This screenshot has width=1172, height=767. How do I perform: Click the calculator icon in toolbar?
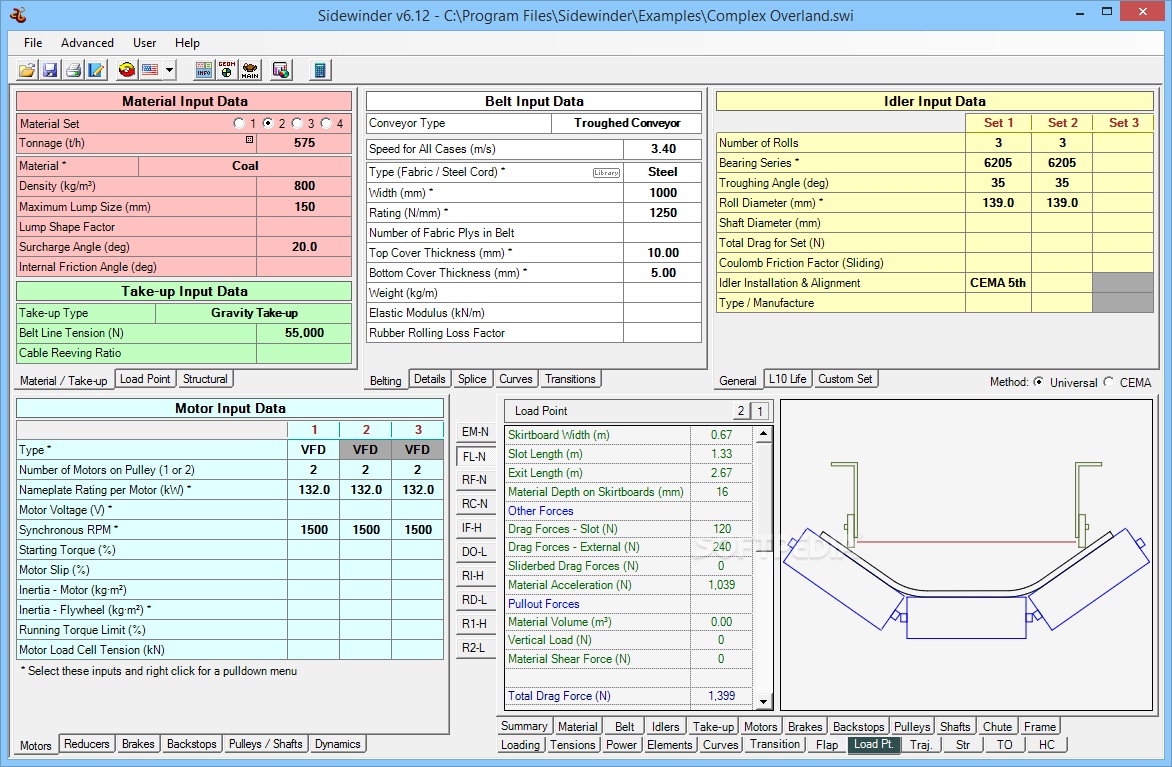point(320,70)
